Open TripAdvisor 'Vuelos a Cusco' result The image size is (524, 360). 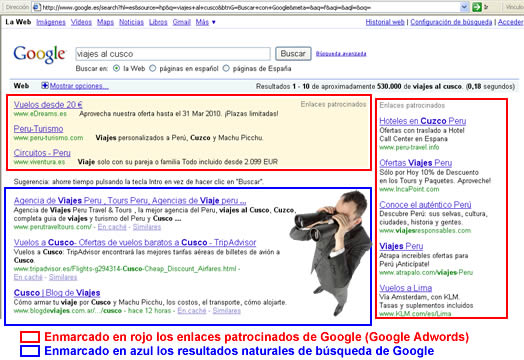click(135, 242)
